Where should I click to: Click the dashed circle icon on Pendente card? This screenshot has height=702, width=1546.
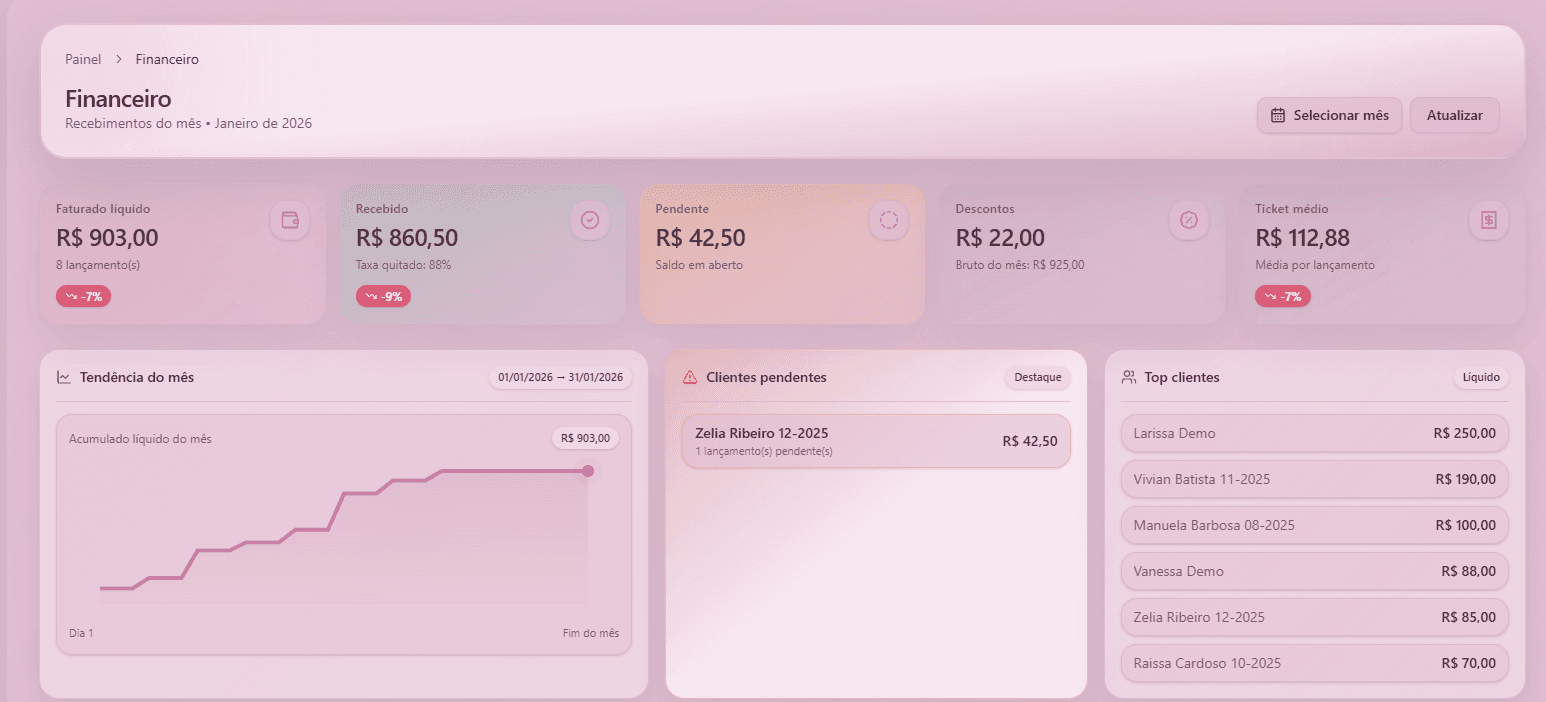[889, 220]
